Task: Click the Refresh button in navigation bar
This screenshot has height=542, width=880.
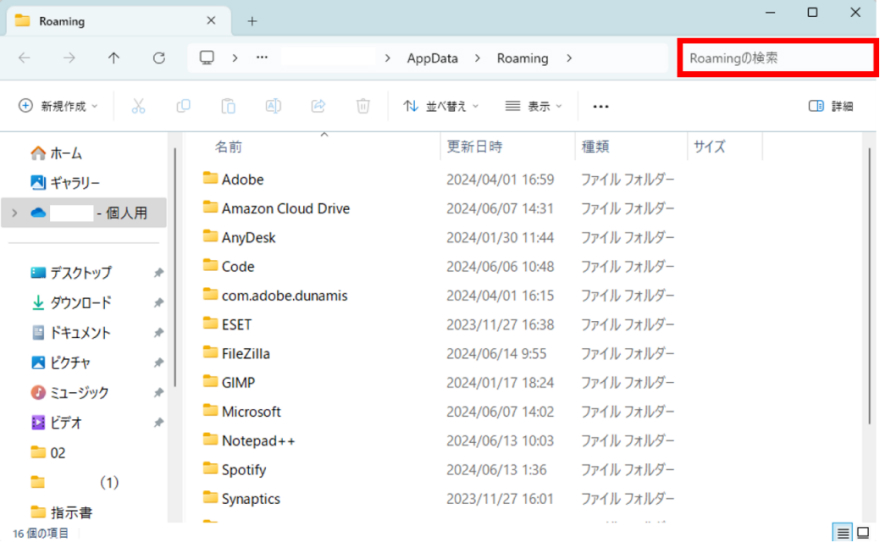Action: [x=159, y=58]
